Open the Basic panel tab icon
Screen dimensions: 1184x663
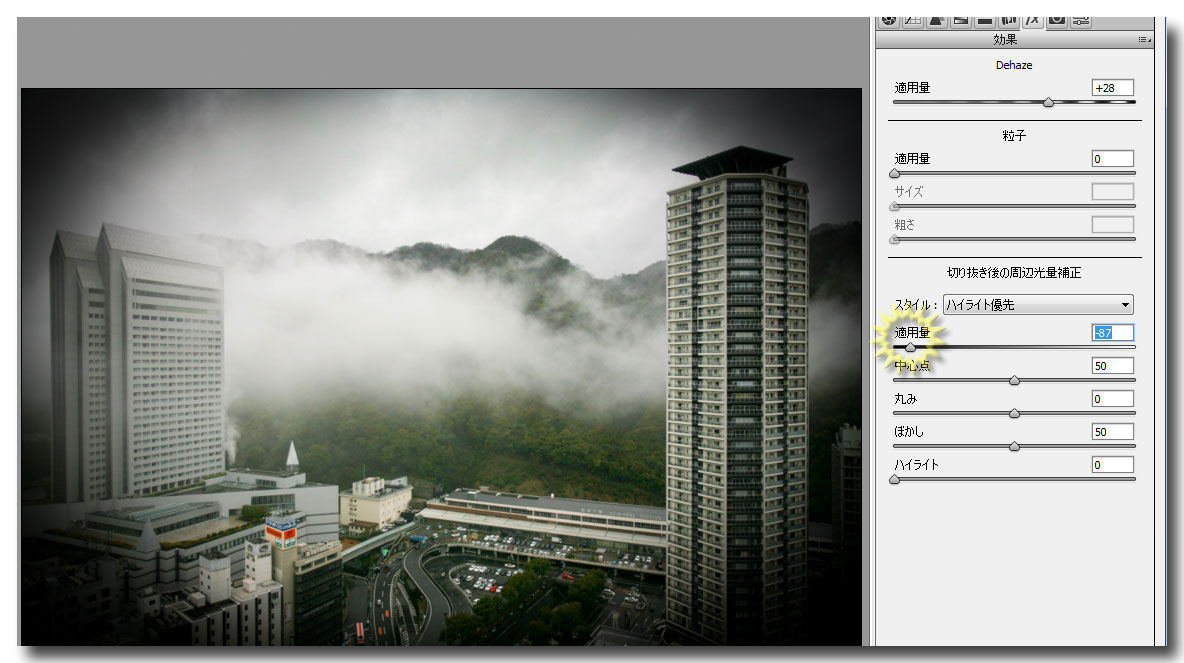889,19
